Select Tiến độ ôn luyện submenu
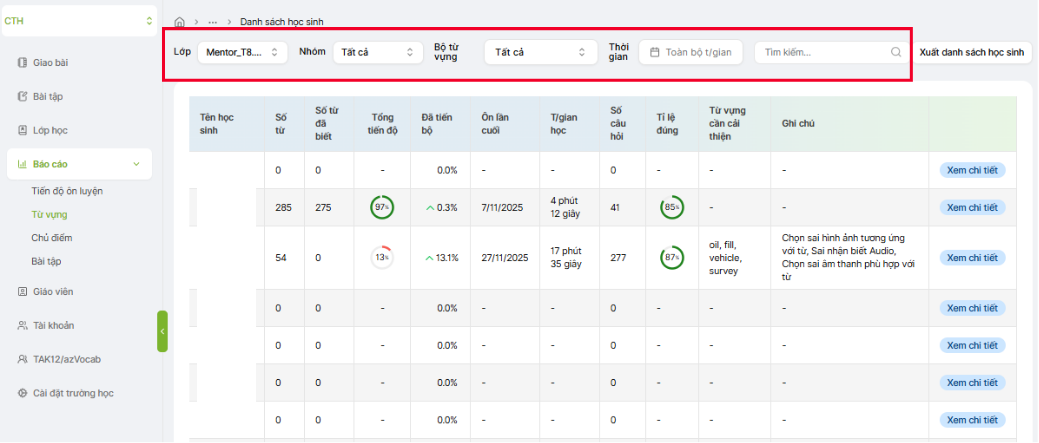1039x443 pixels. click(67, 191)
